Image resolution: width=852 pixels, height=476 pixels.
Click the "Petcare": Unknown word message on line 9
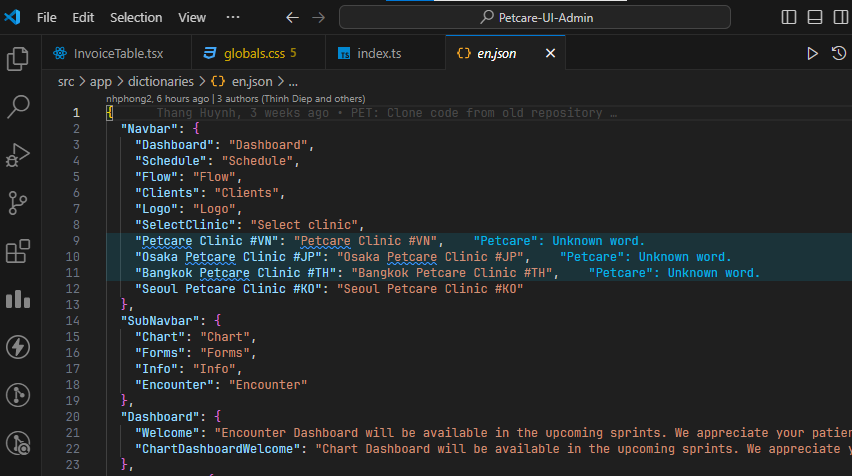(559, 241)
